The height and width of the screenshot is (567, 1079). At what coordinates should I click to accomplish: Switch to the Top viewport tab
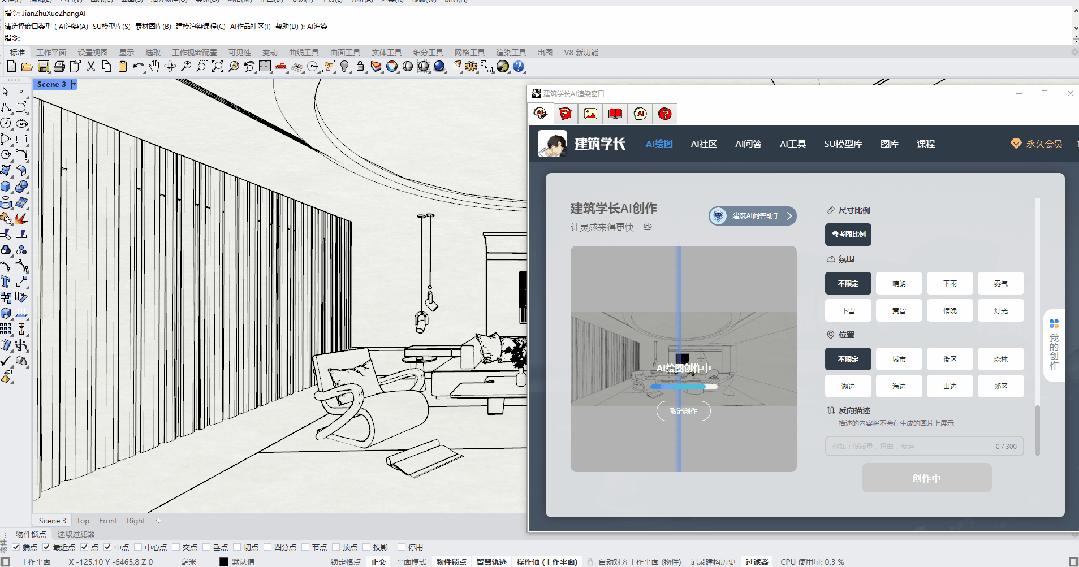click(x=83, y=521)
